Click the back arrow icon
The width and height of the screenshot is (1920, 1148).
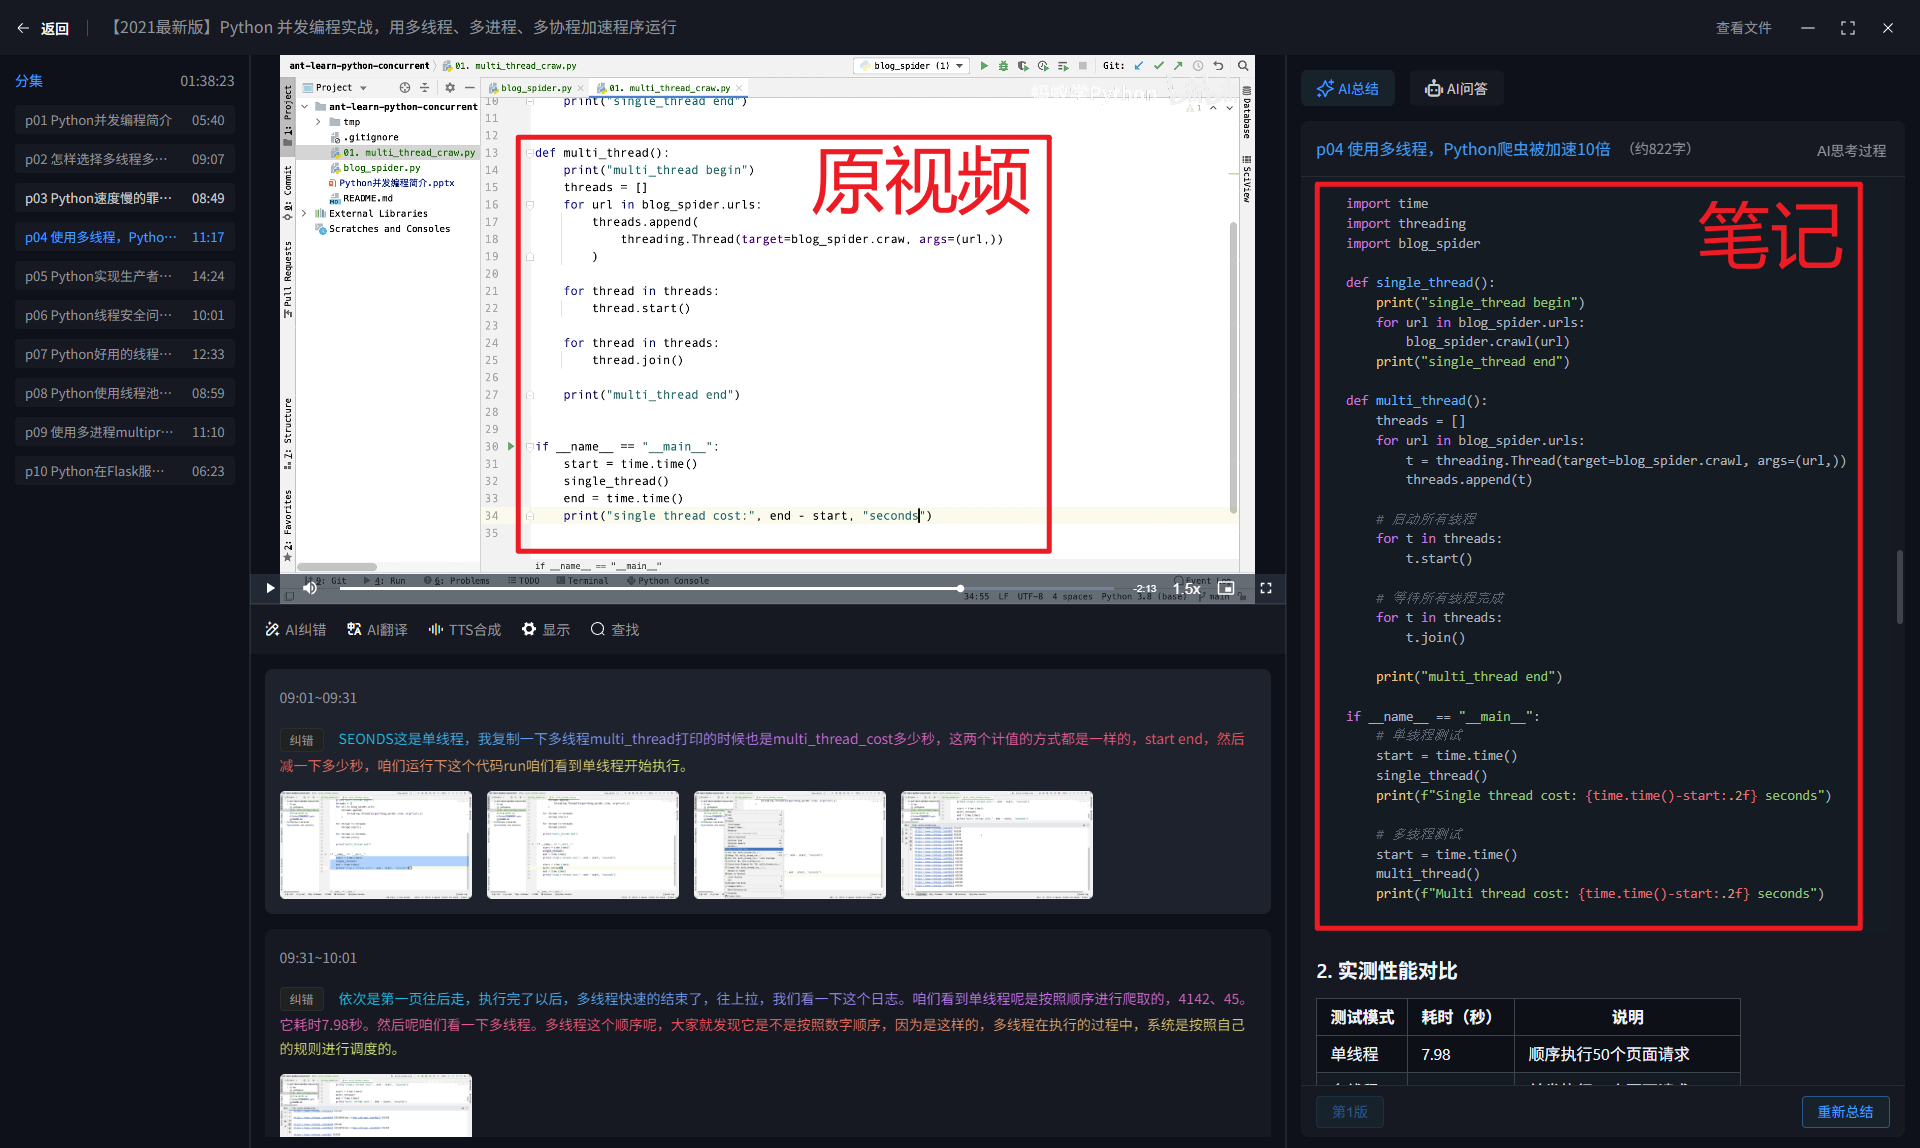coord(23,28)
